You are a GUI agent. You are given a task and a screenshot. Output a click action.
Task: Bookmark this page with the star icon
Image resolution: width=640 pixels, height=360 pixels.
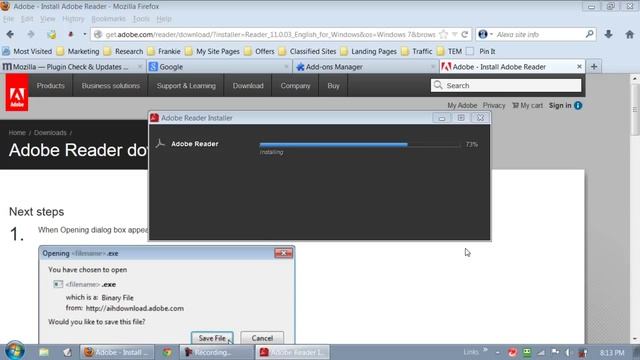(444, 35)
